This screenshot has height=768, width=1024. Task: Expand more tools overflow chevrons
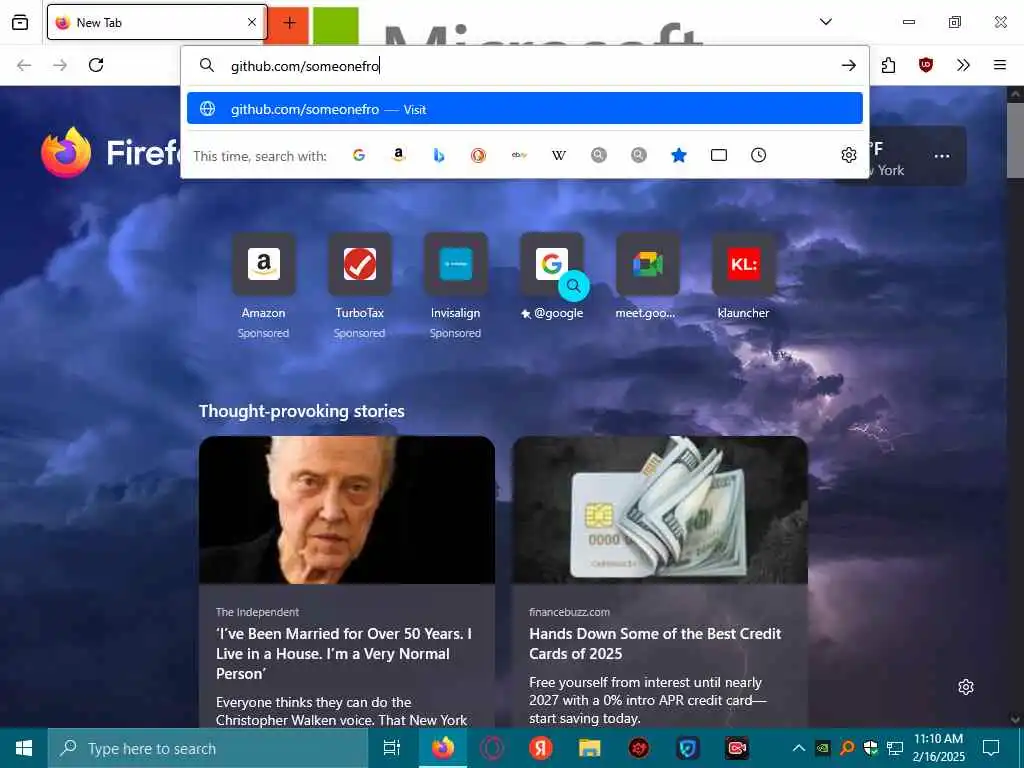pyautogui.click(x=963, y=65)
